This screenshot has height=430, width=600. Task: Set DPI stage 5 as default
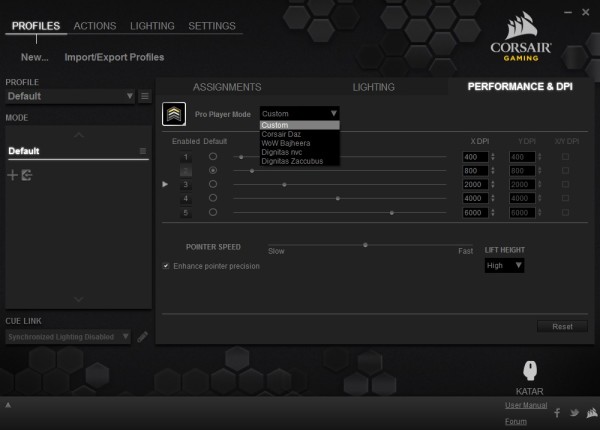click(213, 212)
